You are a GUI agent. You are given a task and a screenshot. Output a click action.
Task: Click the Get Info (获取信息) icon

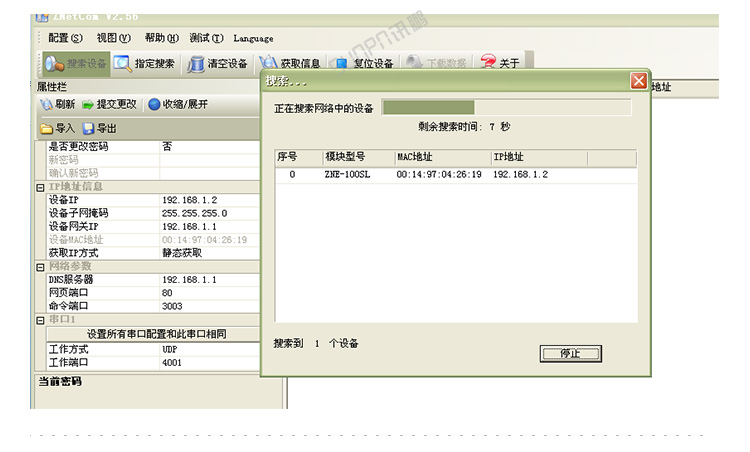[x=268, y=63]
